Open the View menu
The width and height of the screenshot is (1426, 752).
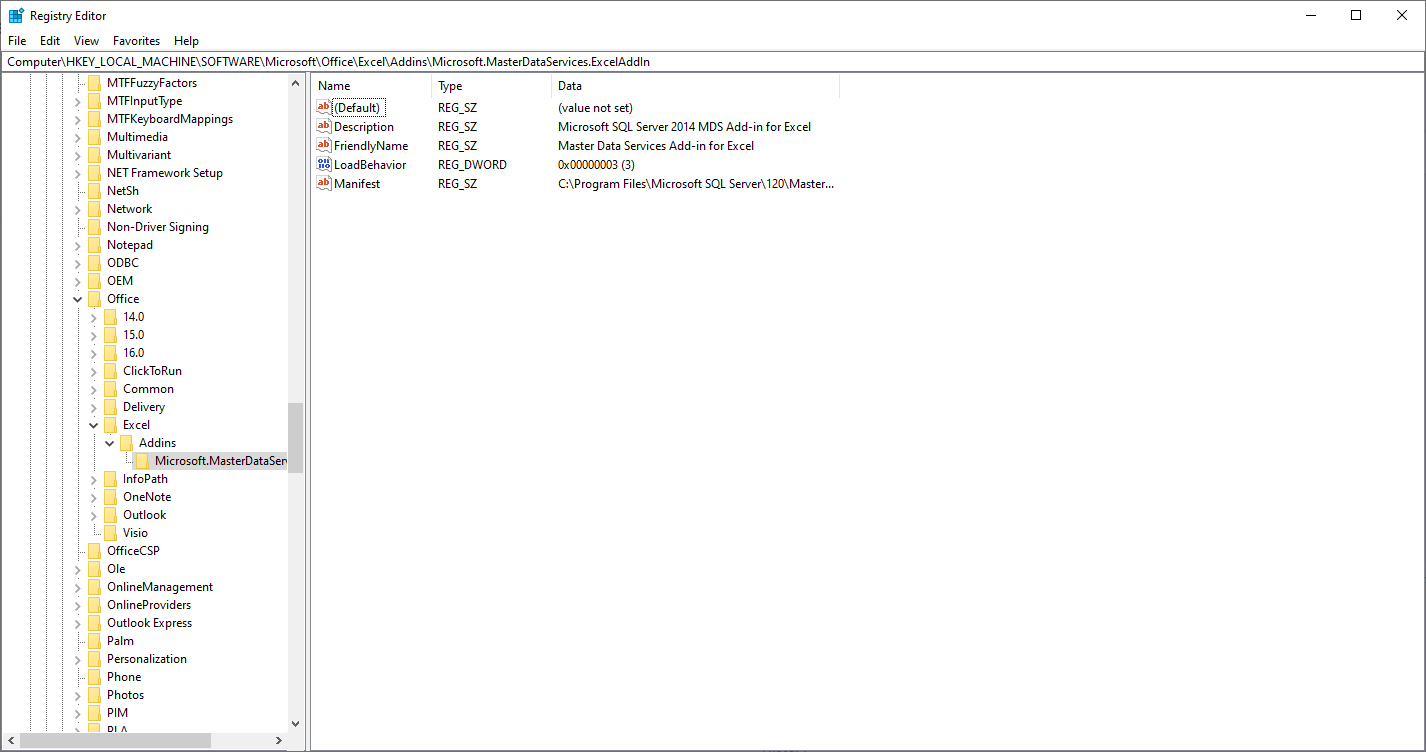coord(87,41)
